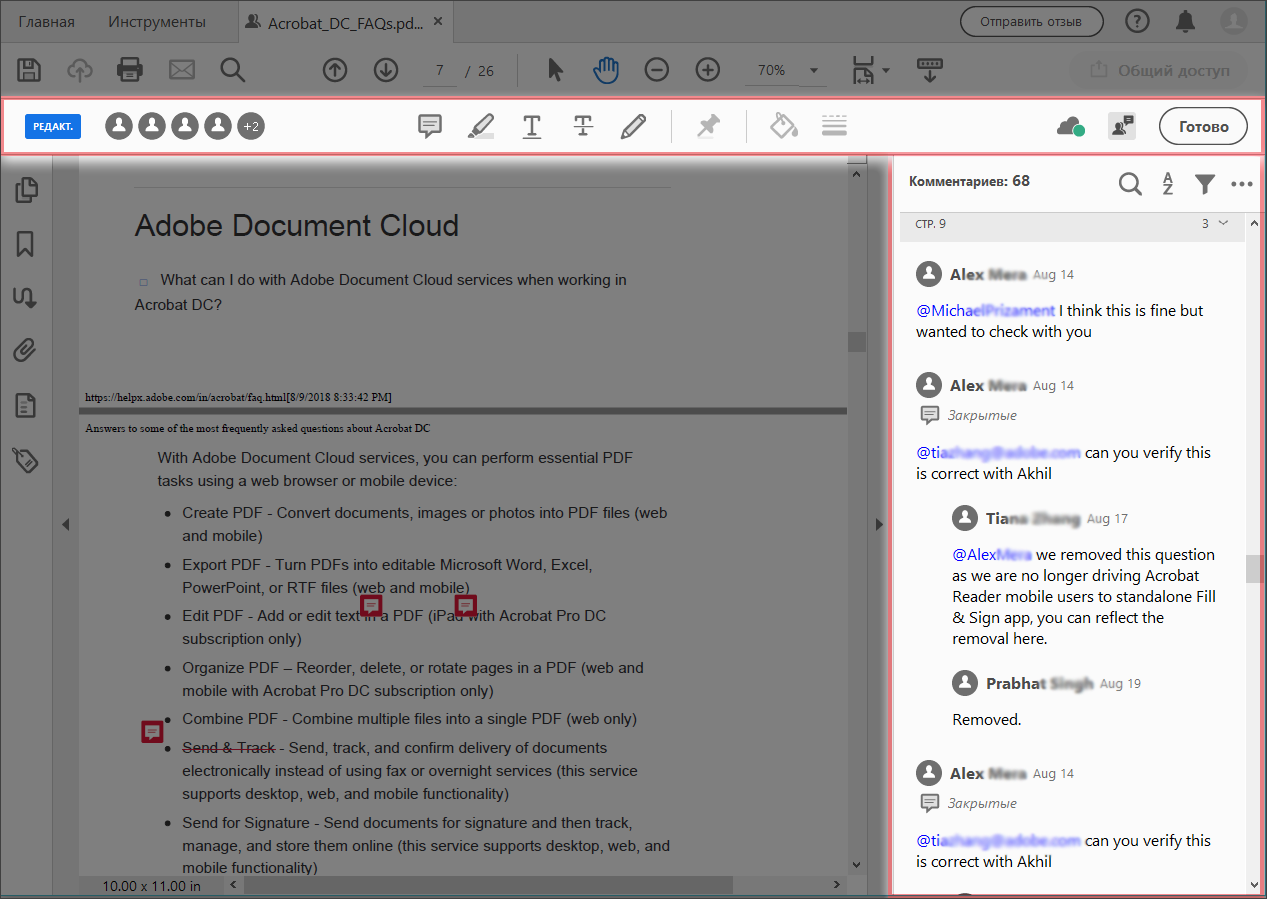Open the color fill bucket picker
Image resolution: width=1267 pixels, height=899 pixels.
click(x=784, y=126)
